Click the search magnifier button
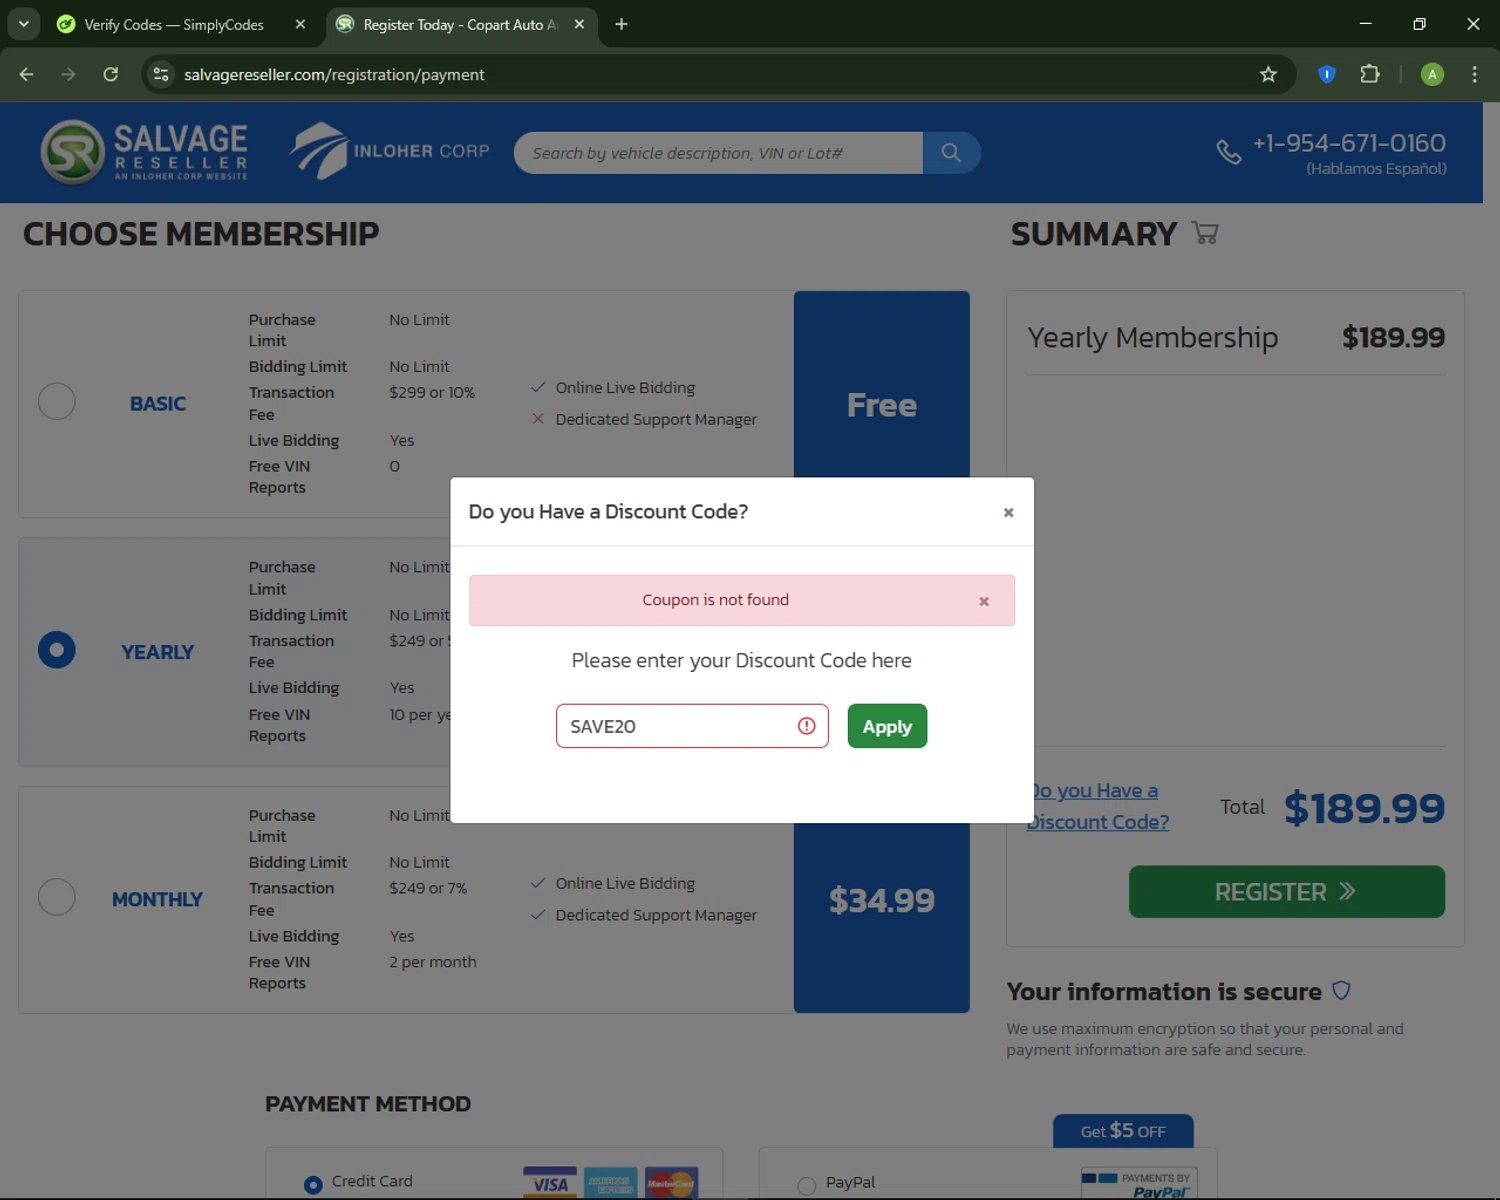 click(x=951, y=153)
